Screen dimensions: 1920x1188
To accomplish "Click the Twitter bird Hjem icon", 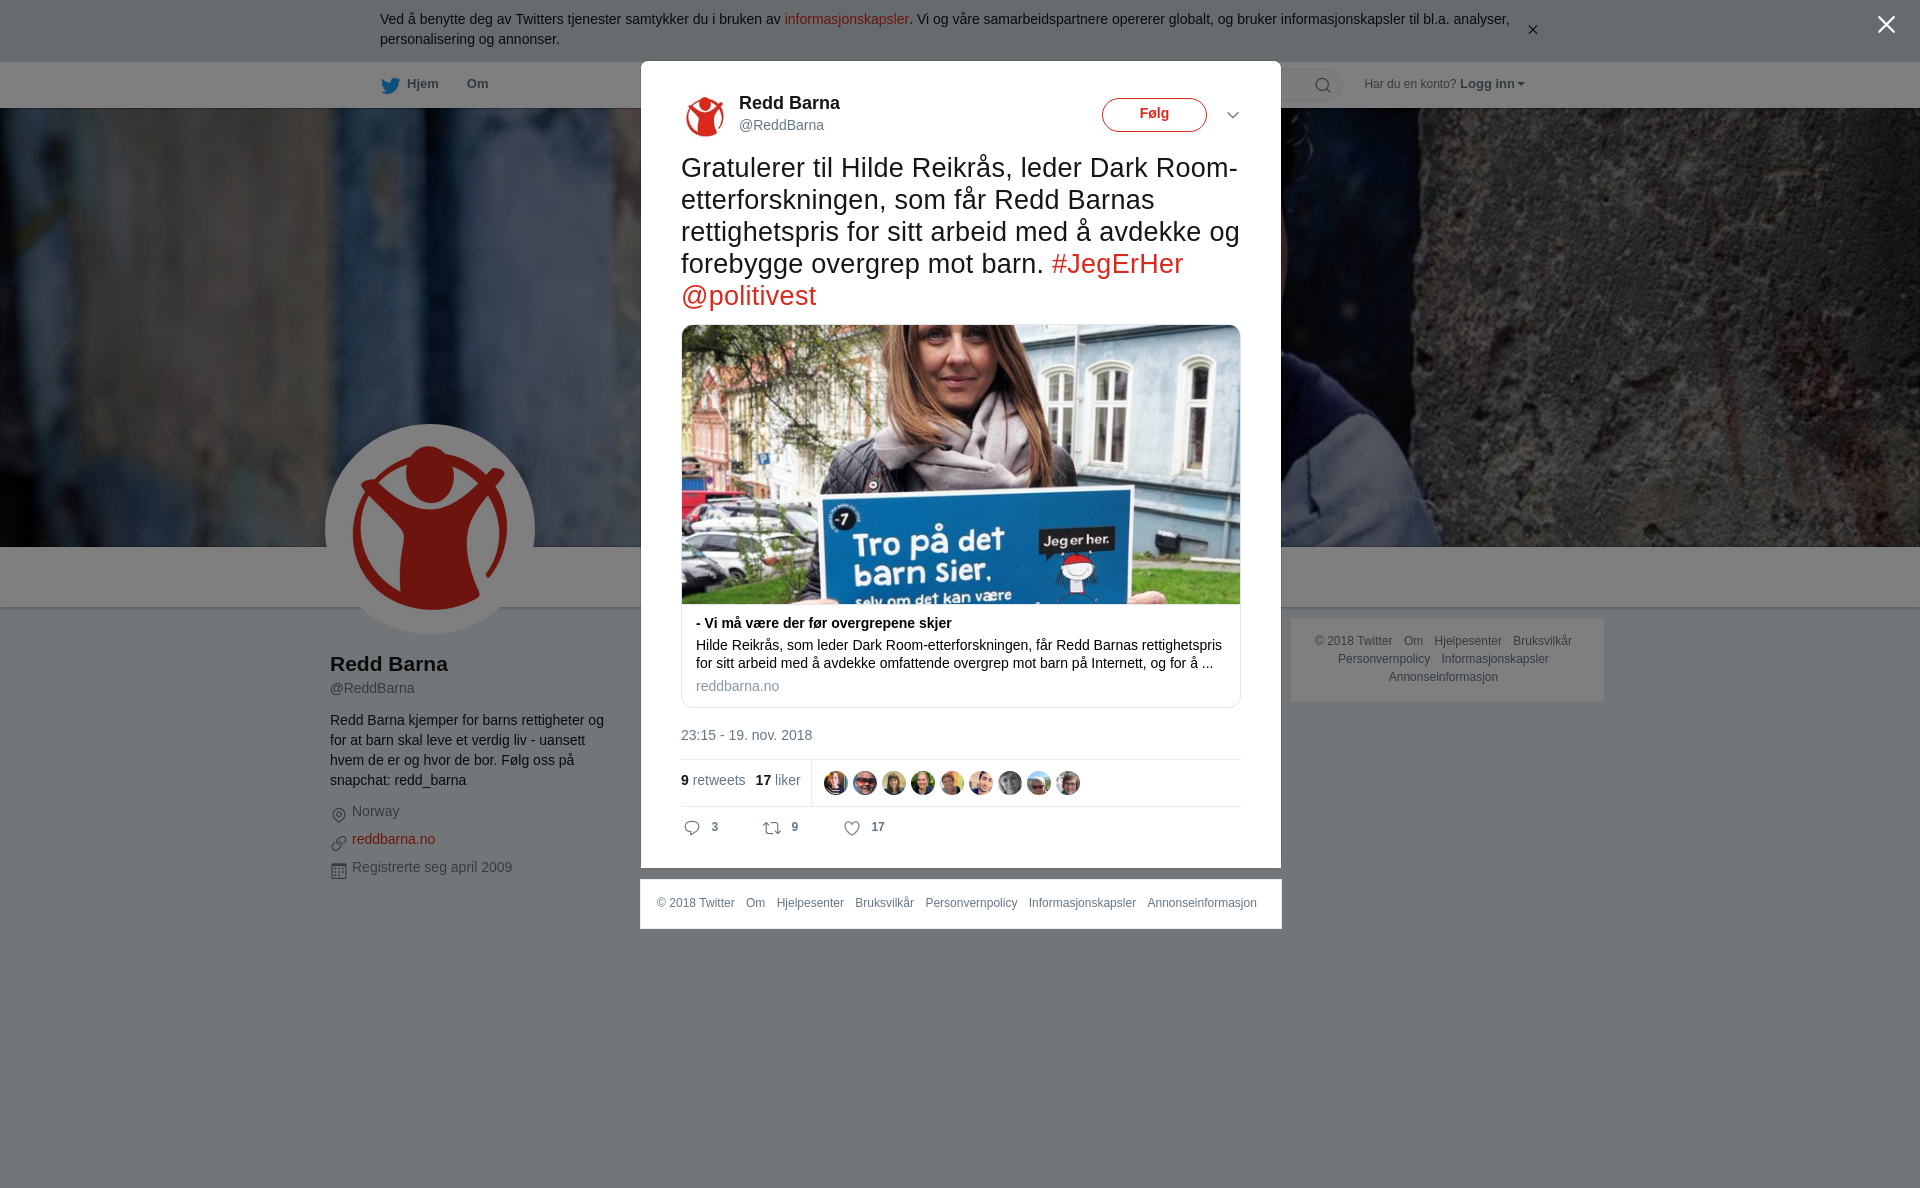I will click(390, 85).
